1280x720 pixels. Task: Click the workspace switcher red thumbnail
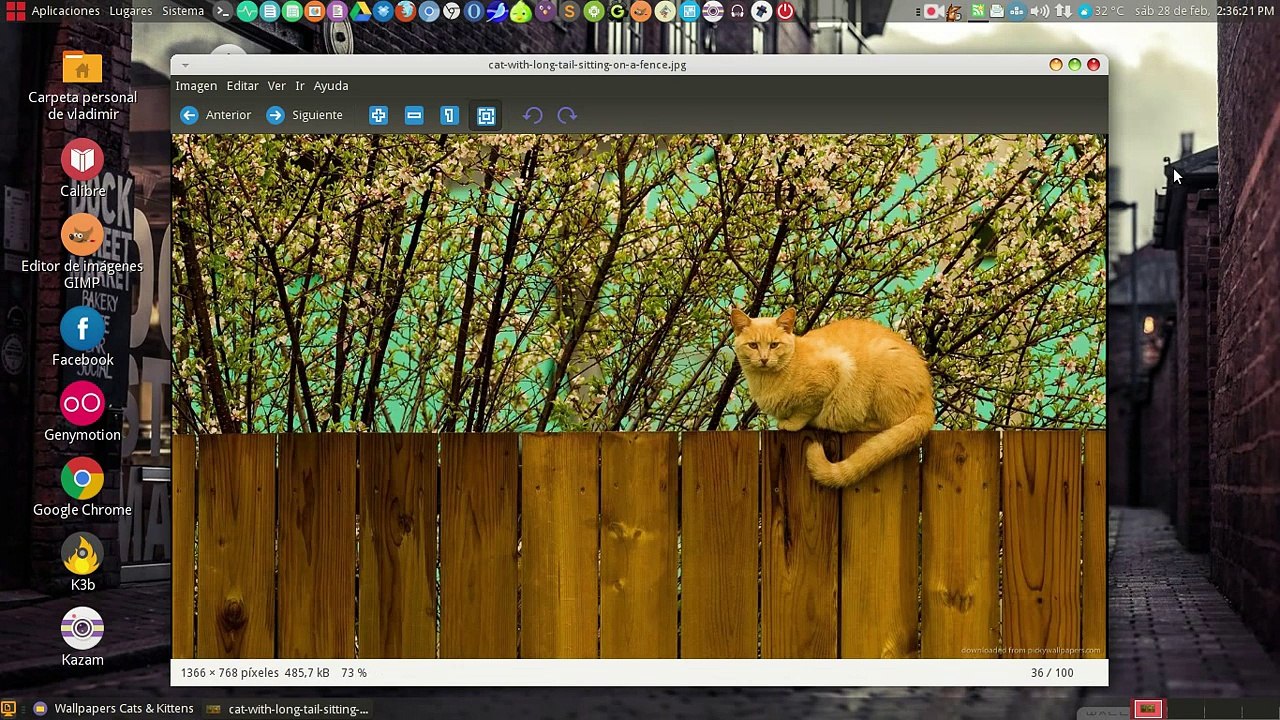point(1147,709)
